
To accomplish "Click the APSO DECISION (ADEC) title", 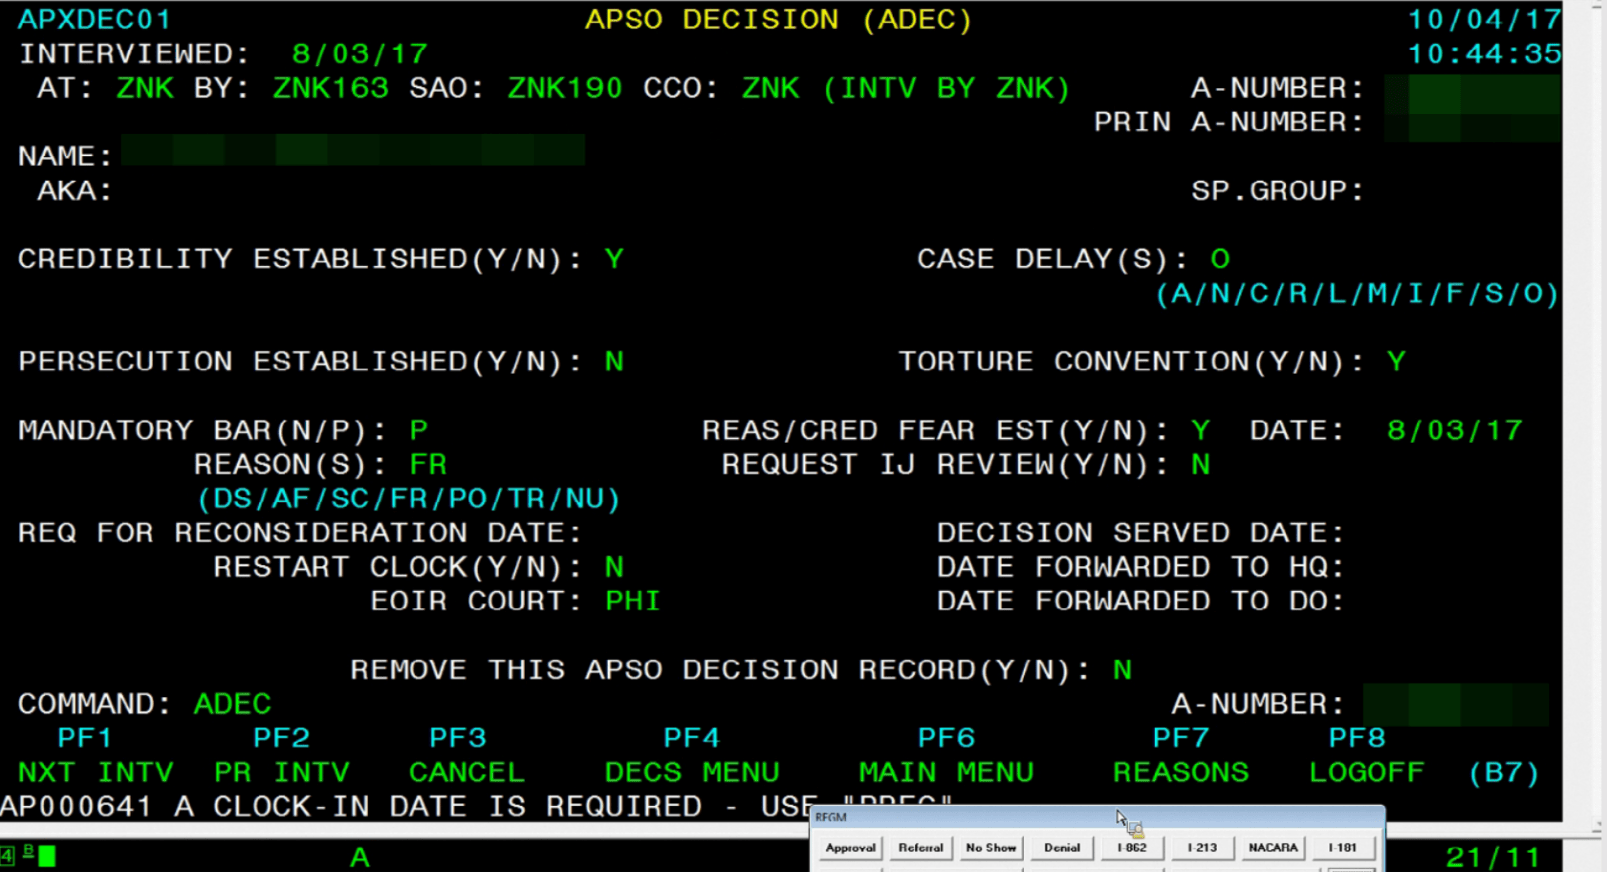I will [779, 20].
